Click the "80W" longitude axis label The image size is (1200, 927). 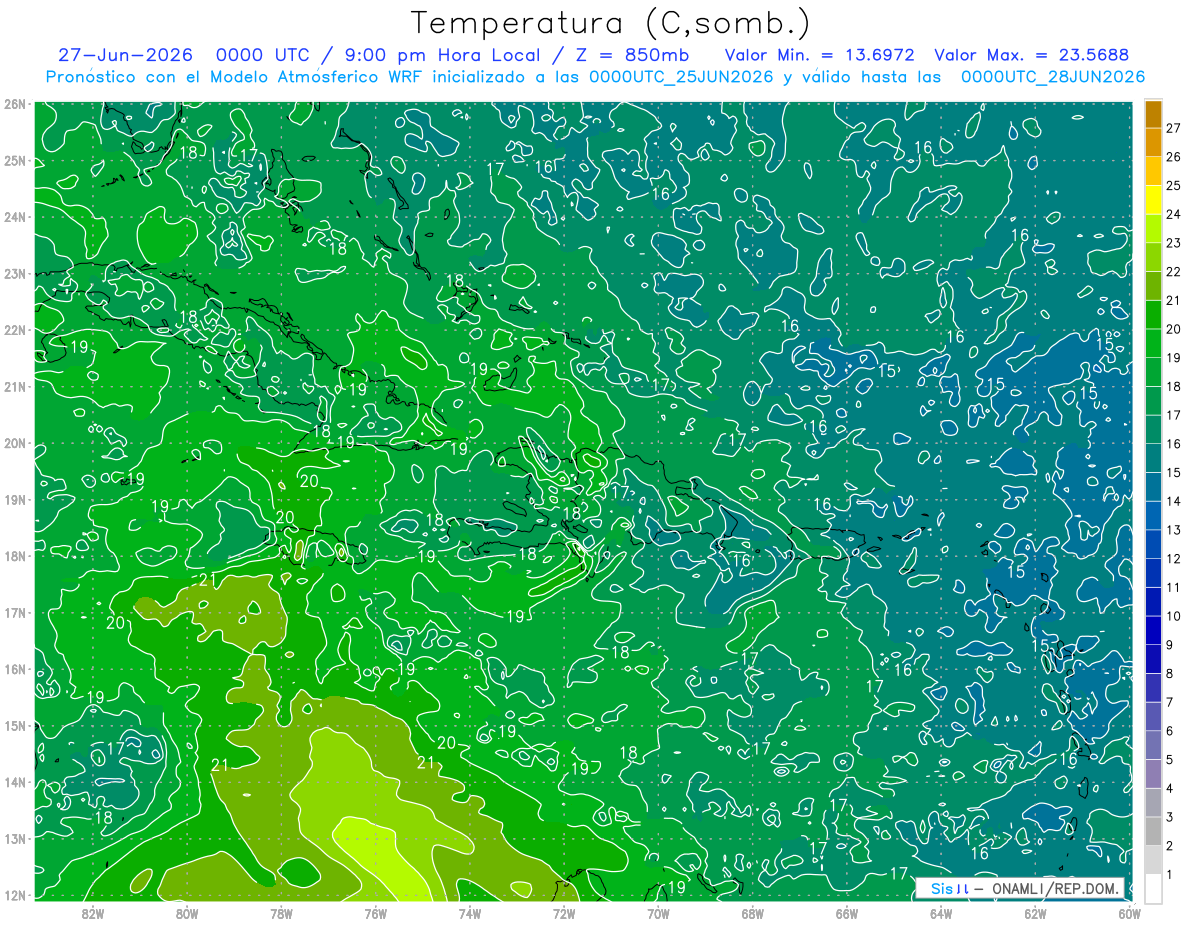[187, 913]
